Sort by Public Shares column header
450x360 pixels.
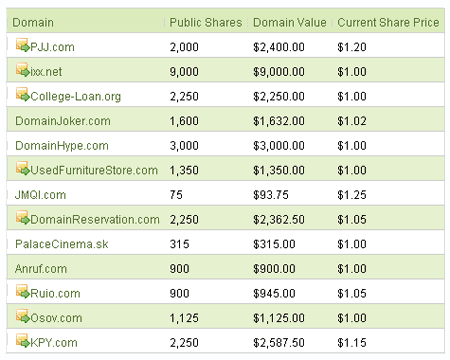point(206,23)
